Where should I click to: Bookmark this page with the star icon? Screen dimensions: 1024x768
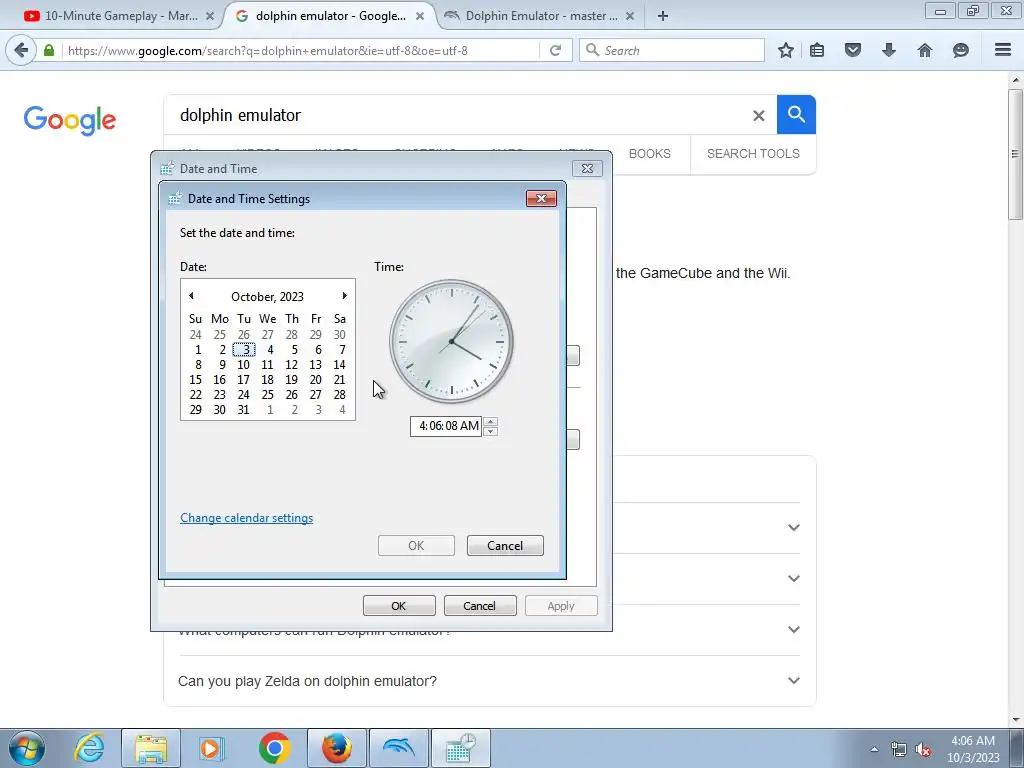pos(786,50)
